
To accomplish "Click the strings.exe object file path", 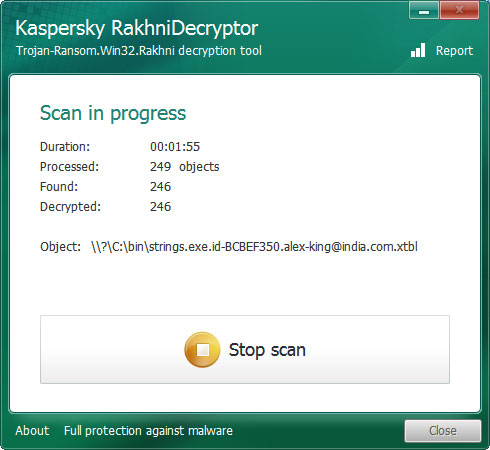I will [254, 247].
